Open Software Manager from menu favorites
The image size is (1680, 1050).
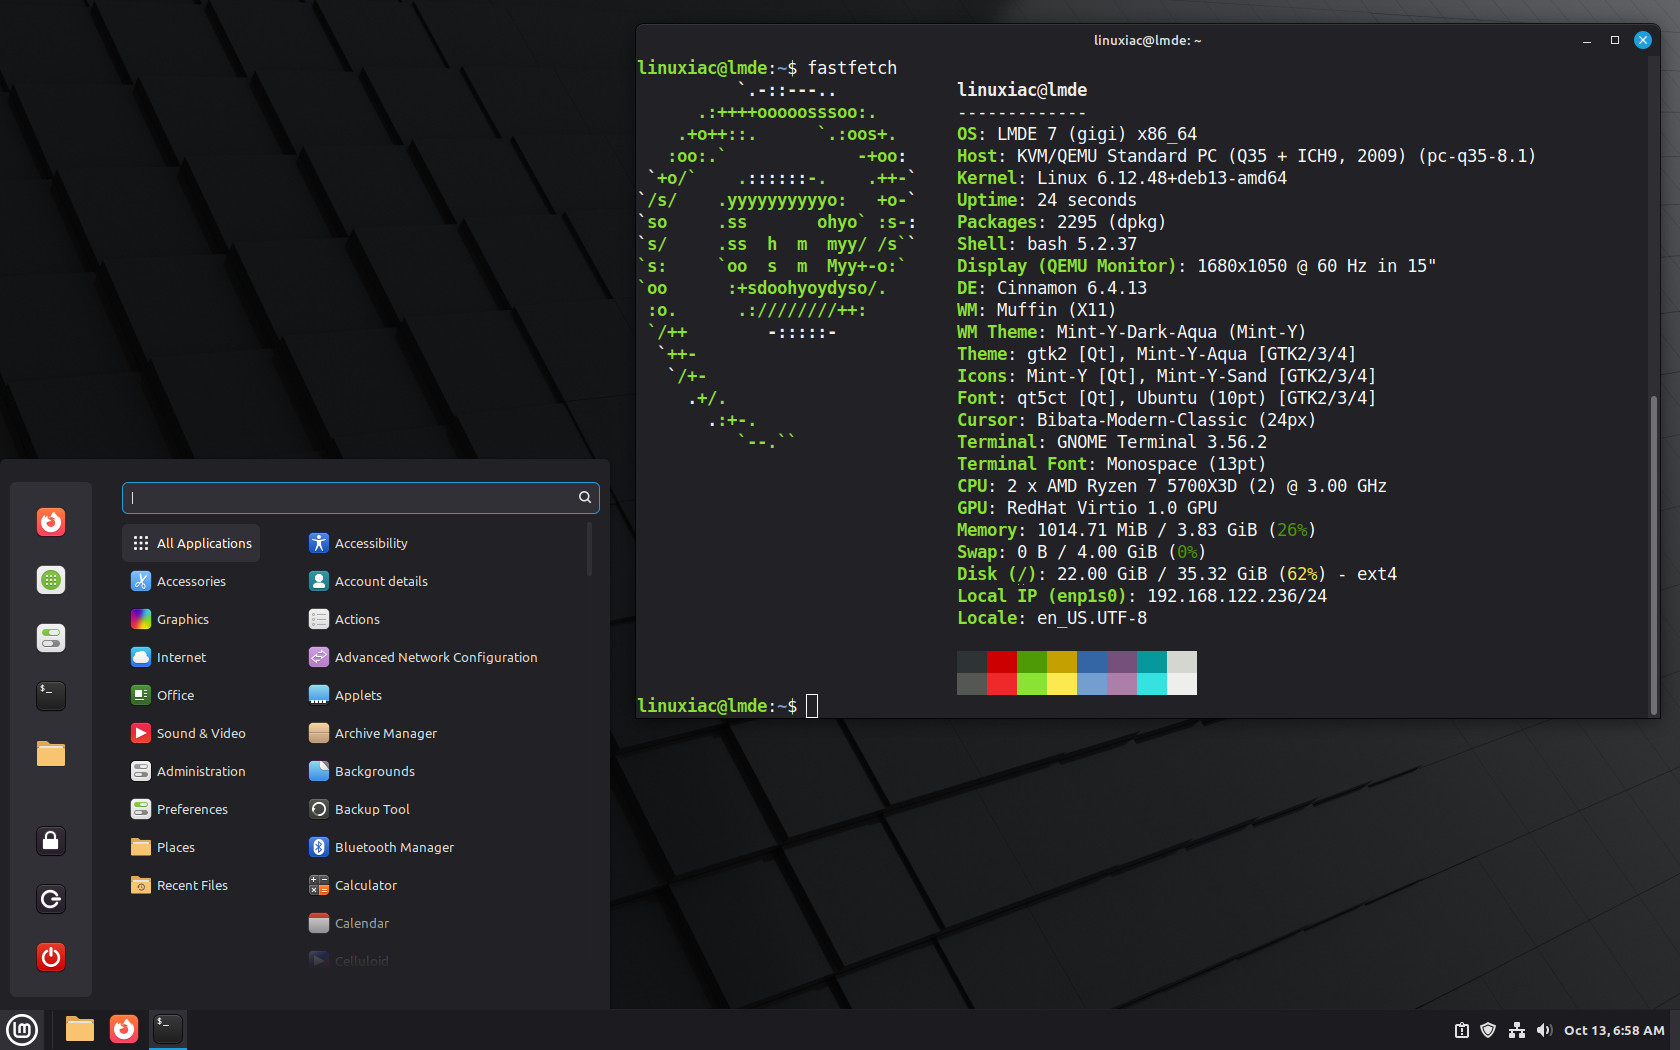[x=51, y=580]
